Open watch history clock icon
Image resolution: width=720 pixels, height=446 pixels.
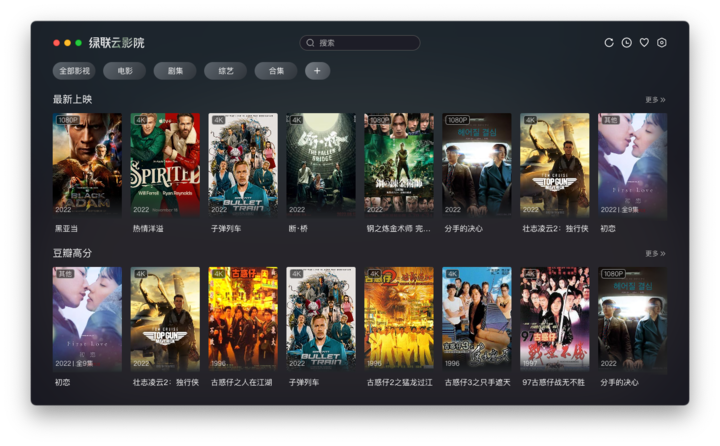[626, 43]
